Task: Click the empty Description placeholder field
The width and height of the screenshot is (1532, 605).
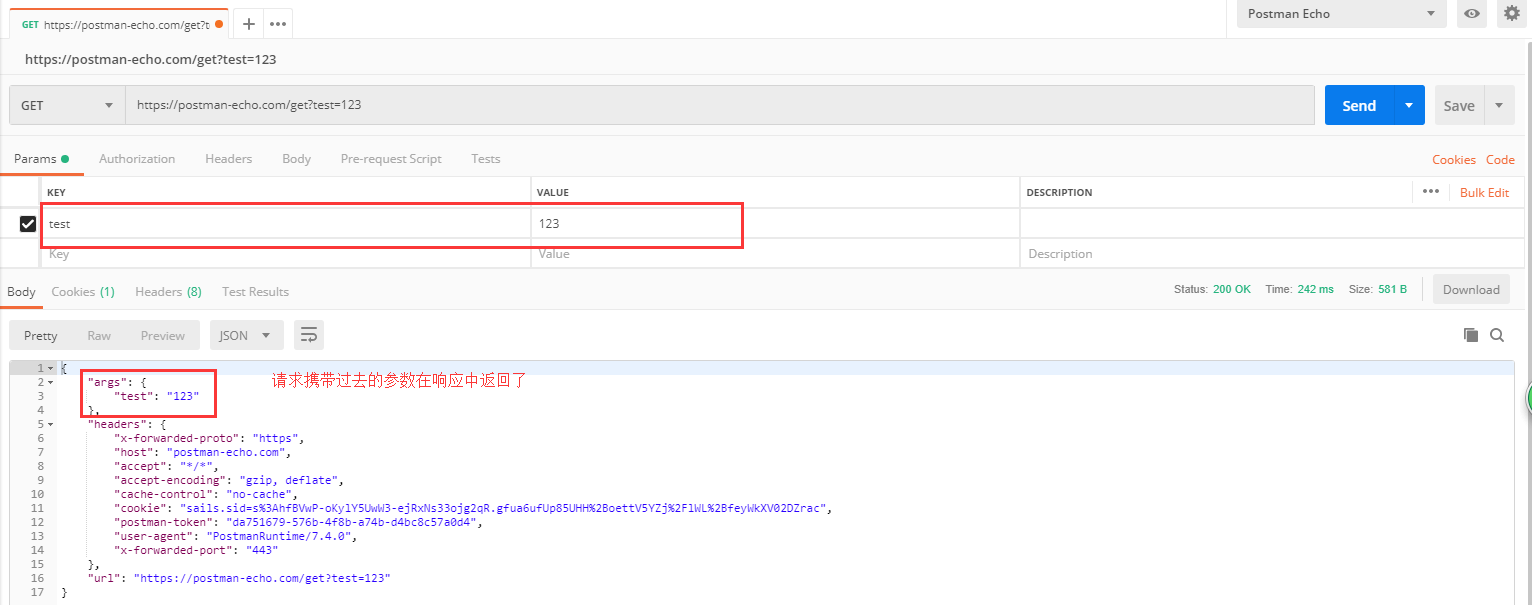Action: [x=1272, y=254]
